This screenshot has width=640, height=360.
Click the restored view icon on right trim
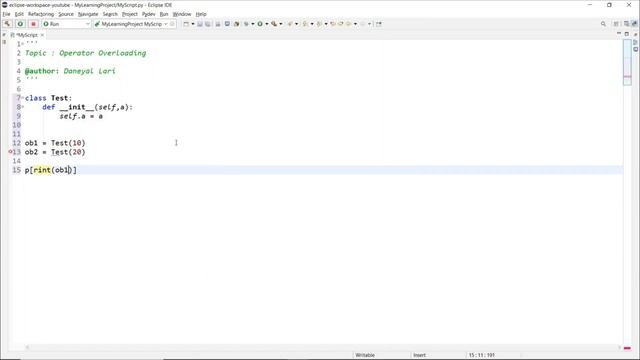point(636,42)
